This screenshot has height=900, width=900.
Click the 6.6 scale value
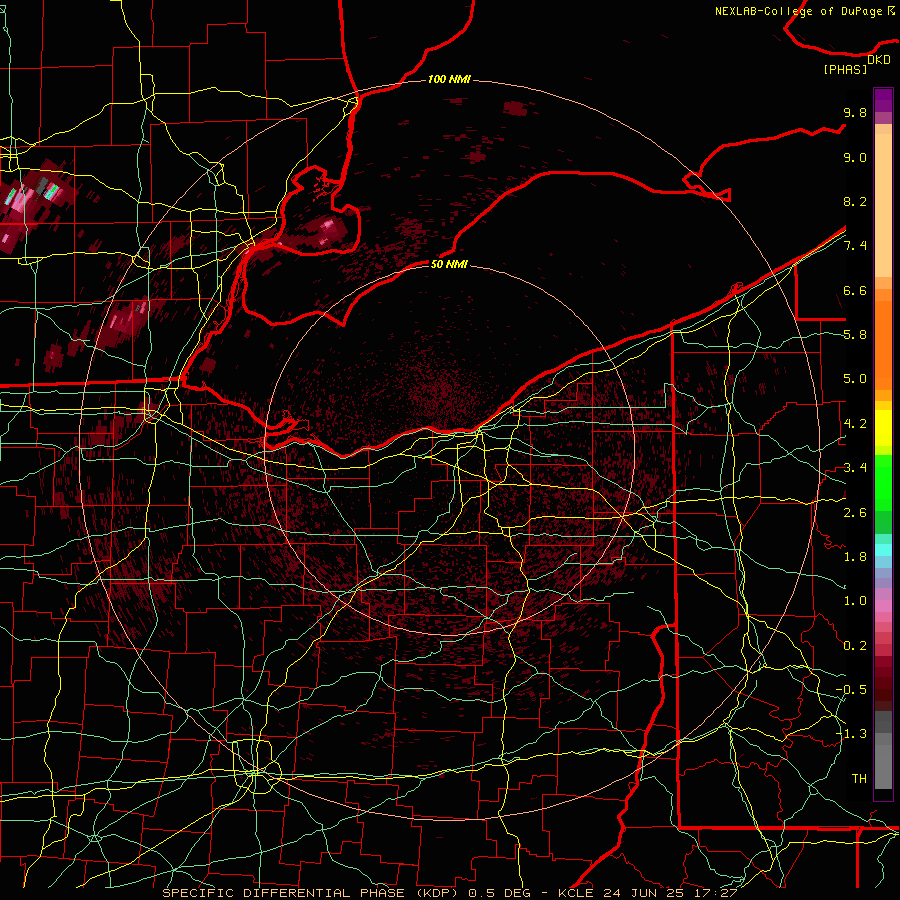coord(855,290)
